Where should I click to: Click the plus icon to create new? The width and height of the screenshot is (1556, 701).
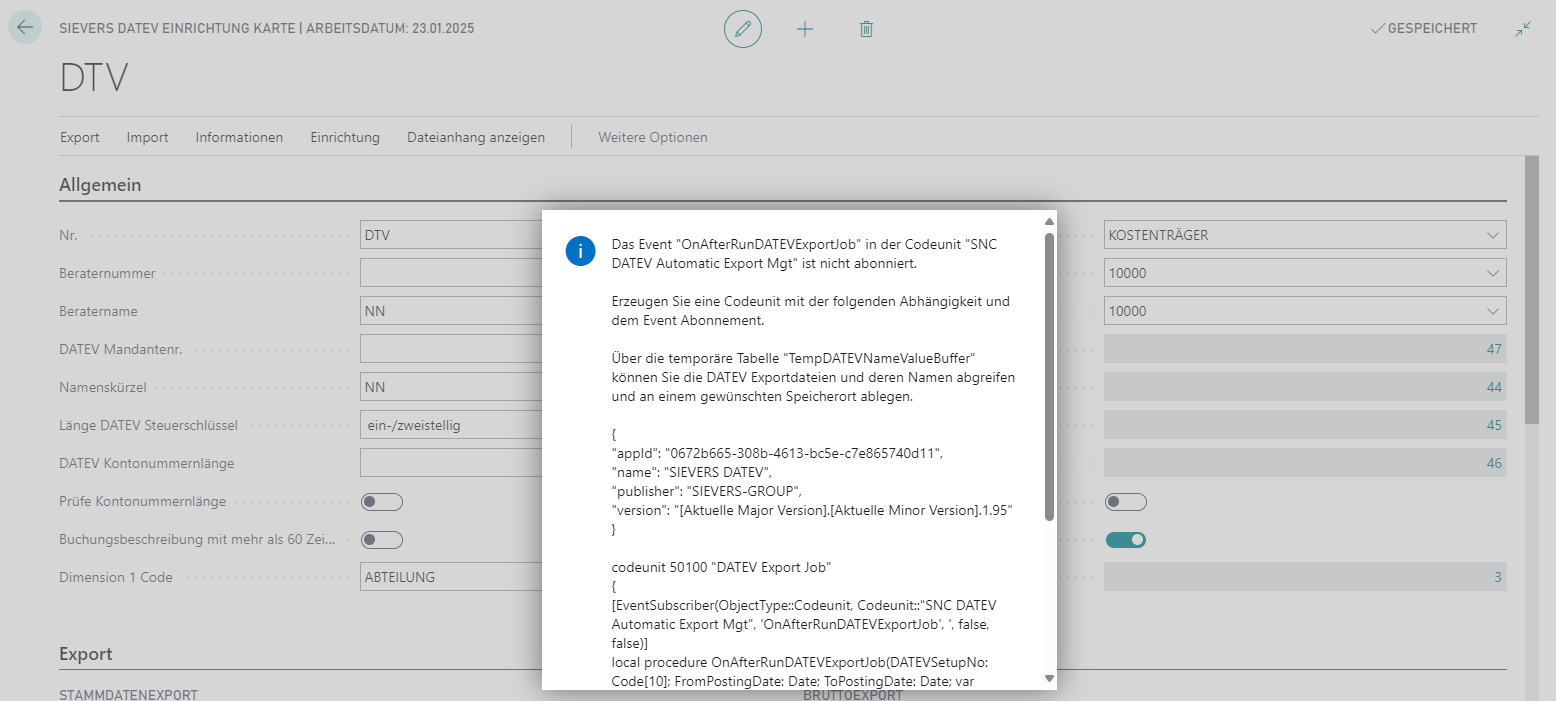click(804, 29)
